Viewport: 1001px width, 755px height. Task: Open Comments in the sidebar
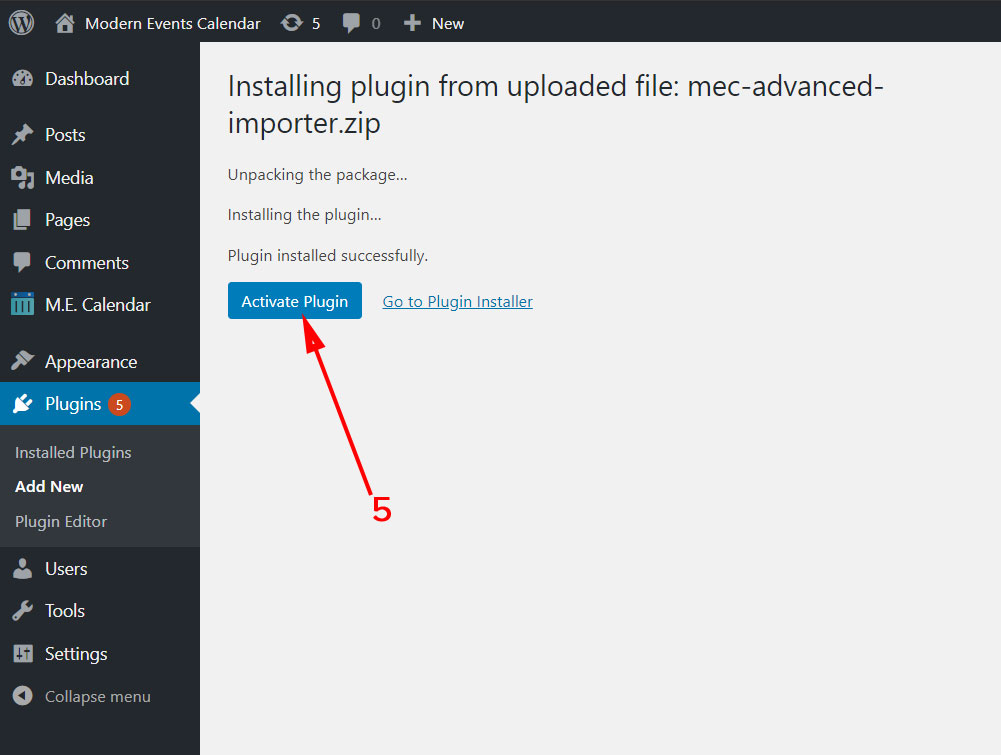87,263
